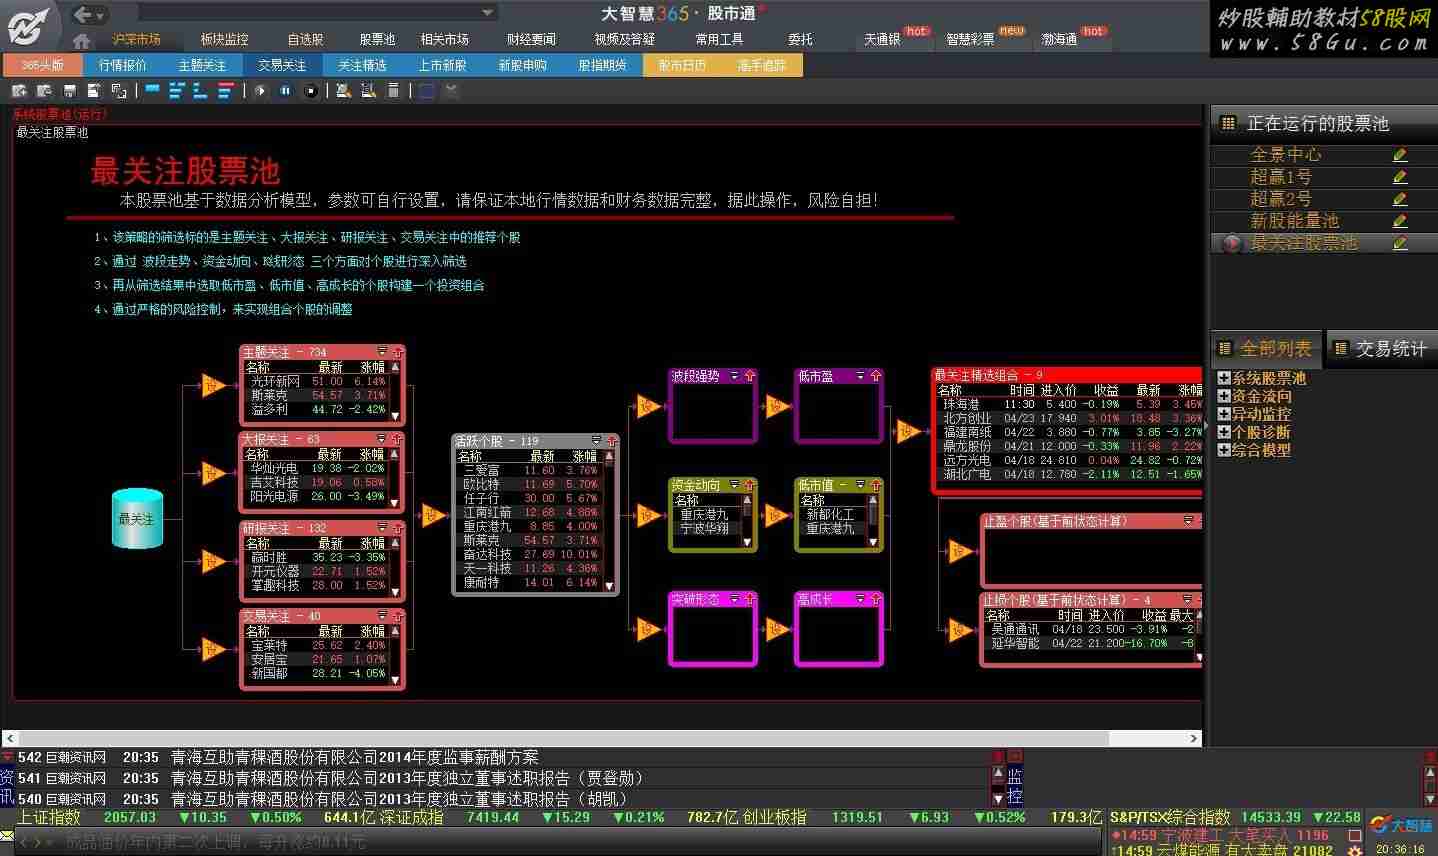Open the filter dropdown on 波段强势 node

[735, 376]
